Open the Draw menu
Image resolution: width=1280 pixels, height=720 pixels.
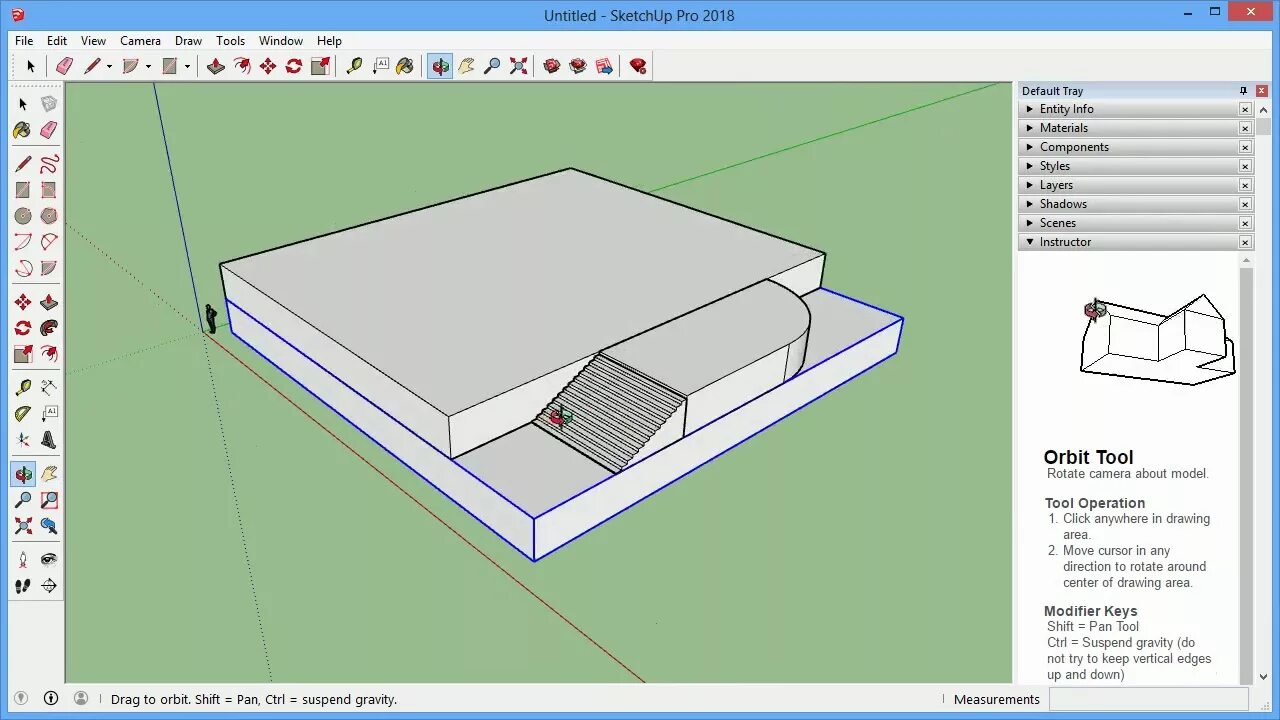188,41
